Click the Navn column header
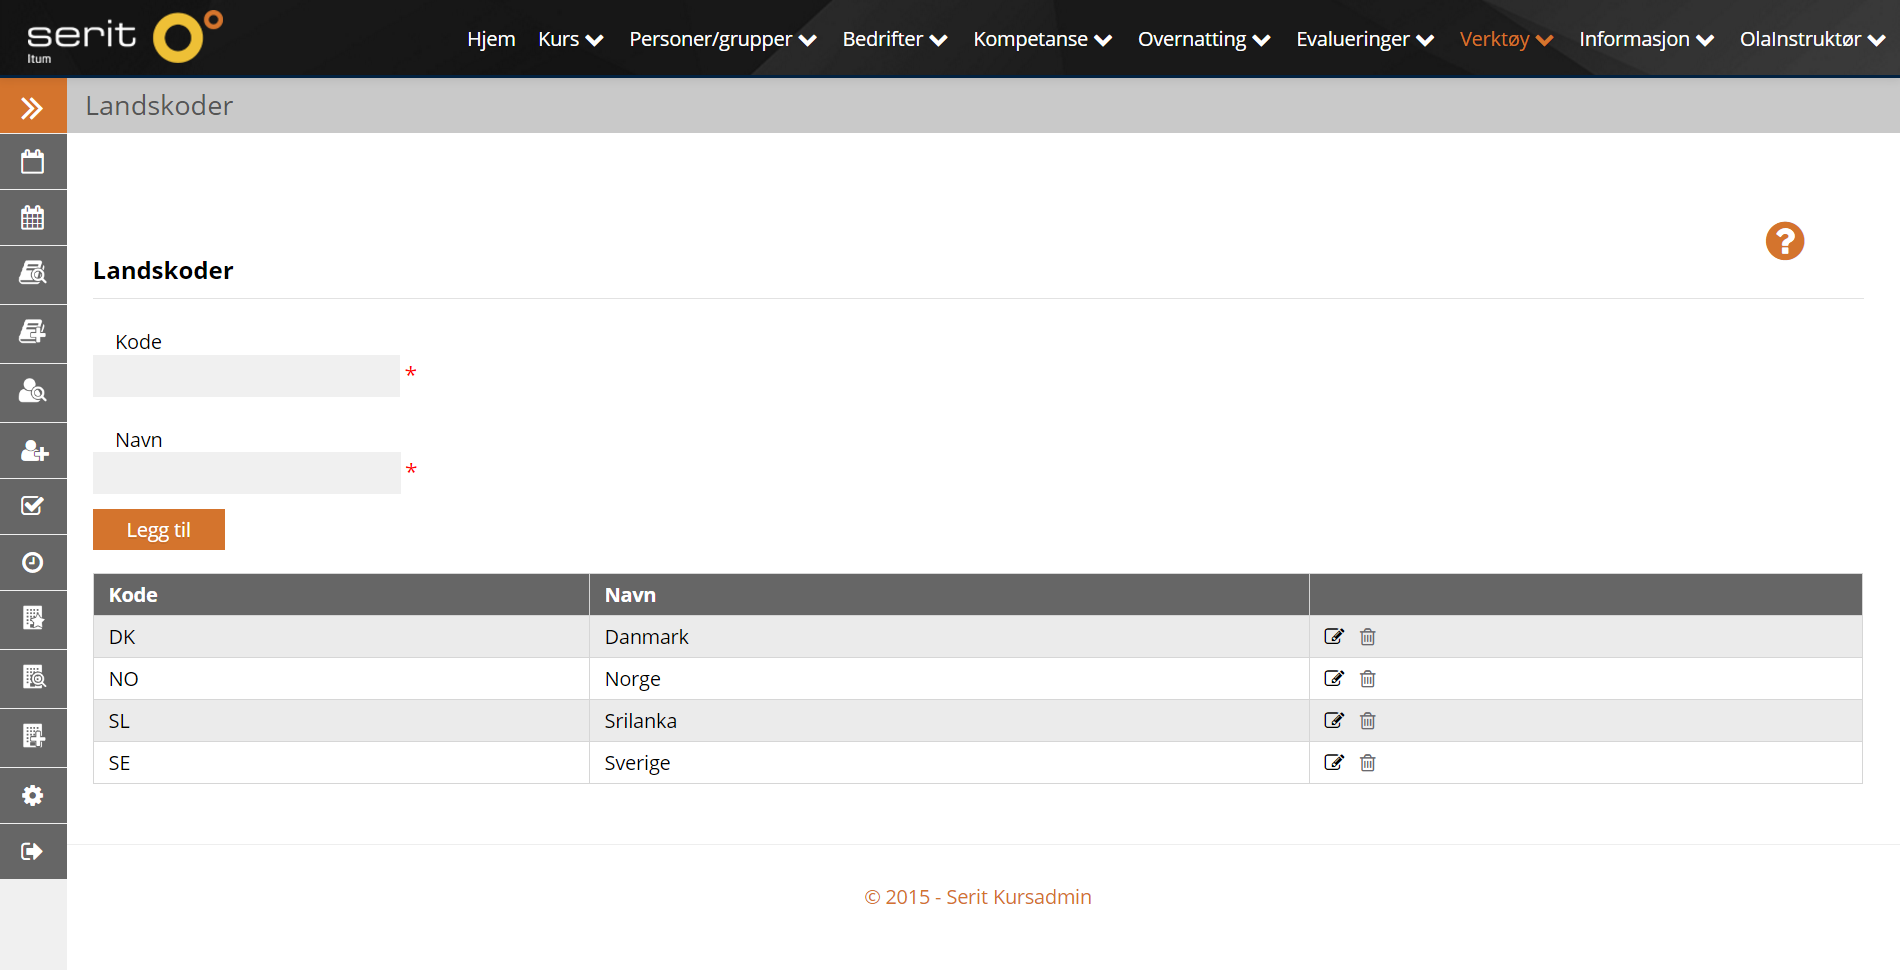The width and height of the screenshot is (1900, 970). click(x=949, y=595)
